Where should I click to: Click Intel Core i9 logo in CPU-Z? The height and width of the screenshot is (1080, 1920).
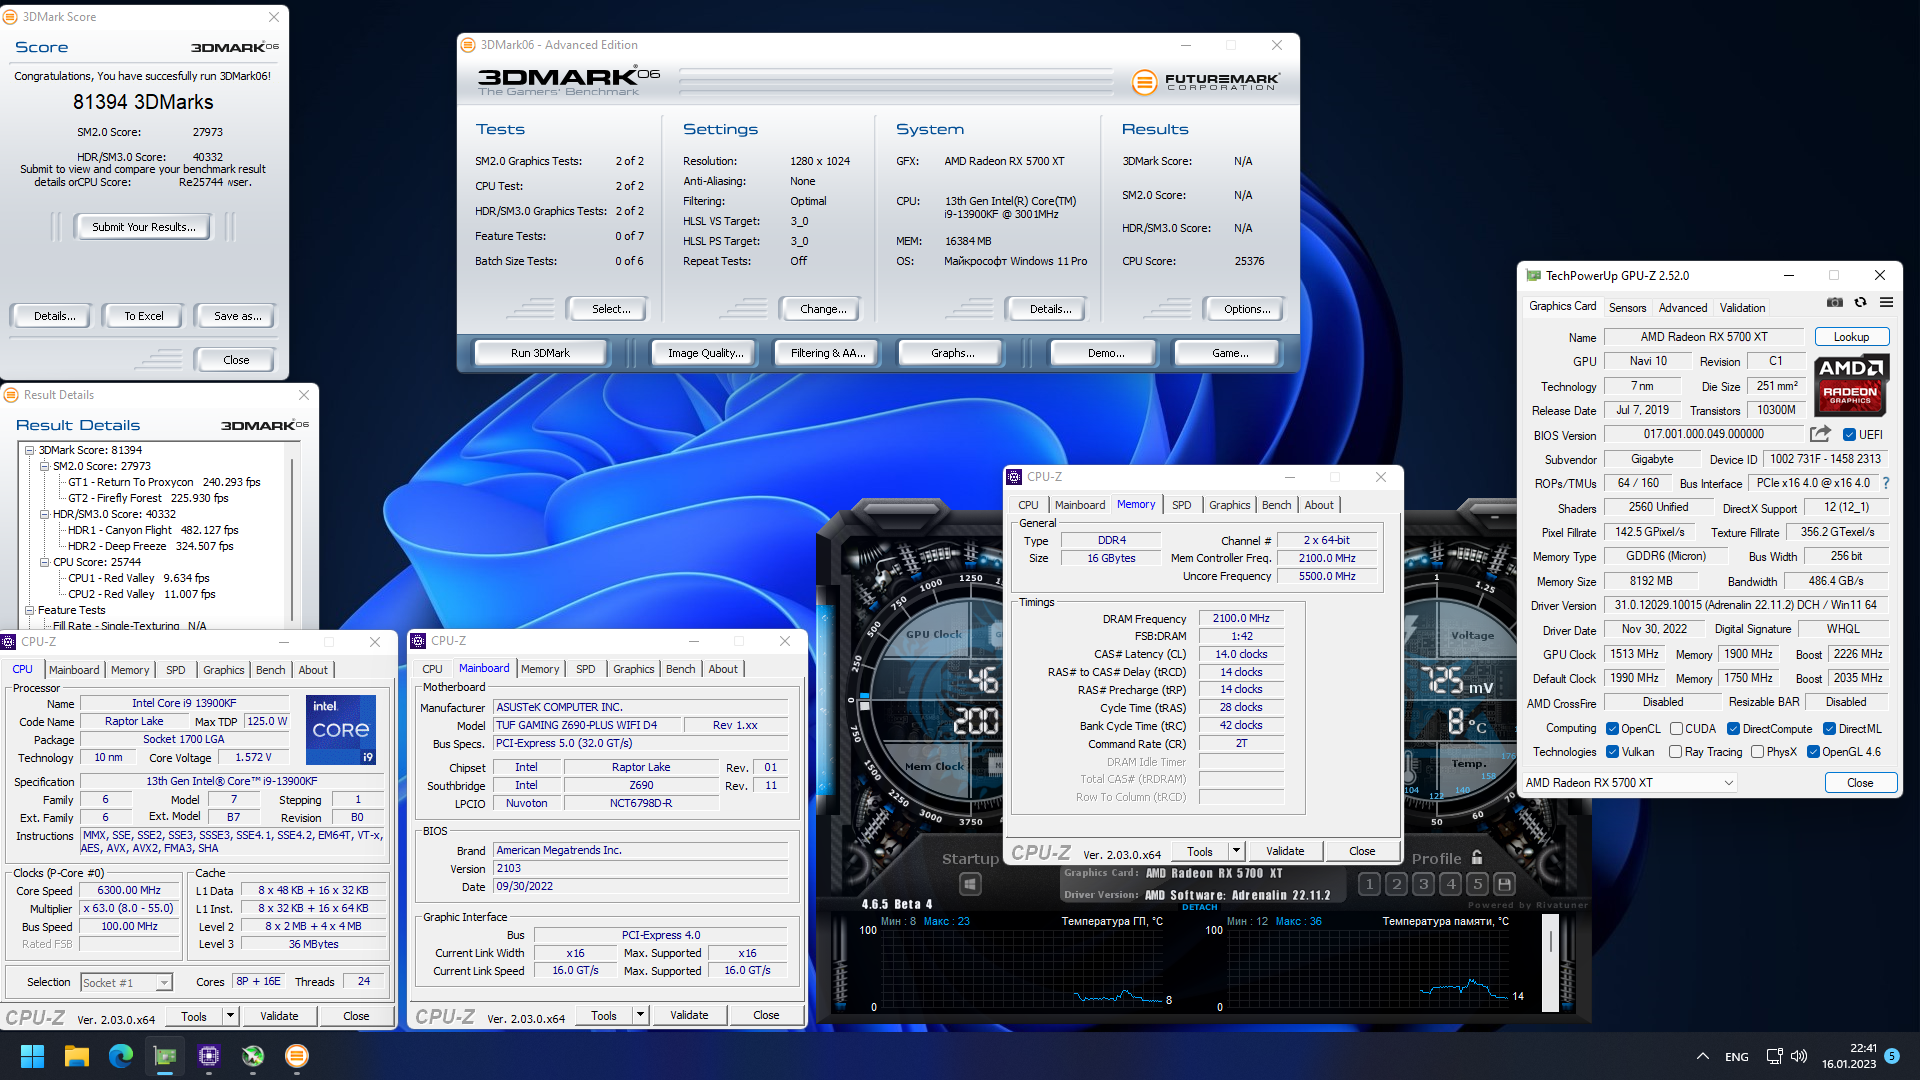pos(341,730)
